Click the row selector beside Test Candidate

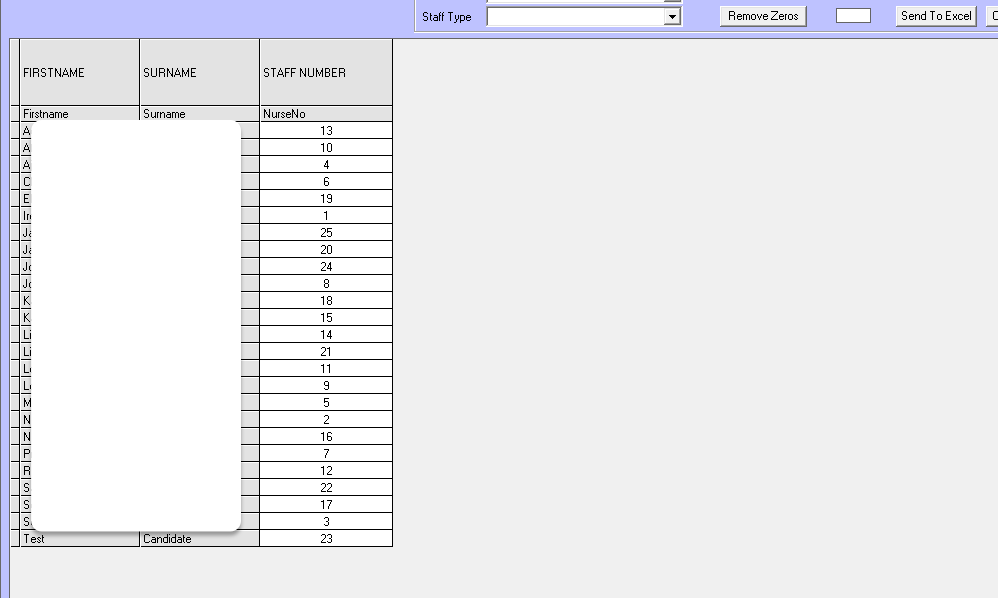click(x=15, y=539)
